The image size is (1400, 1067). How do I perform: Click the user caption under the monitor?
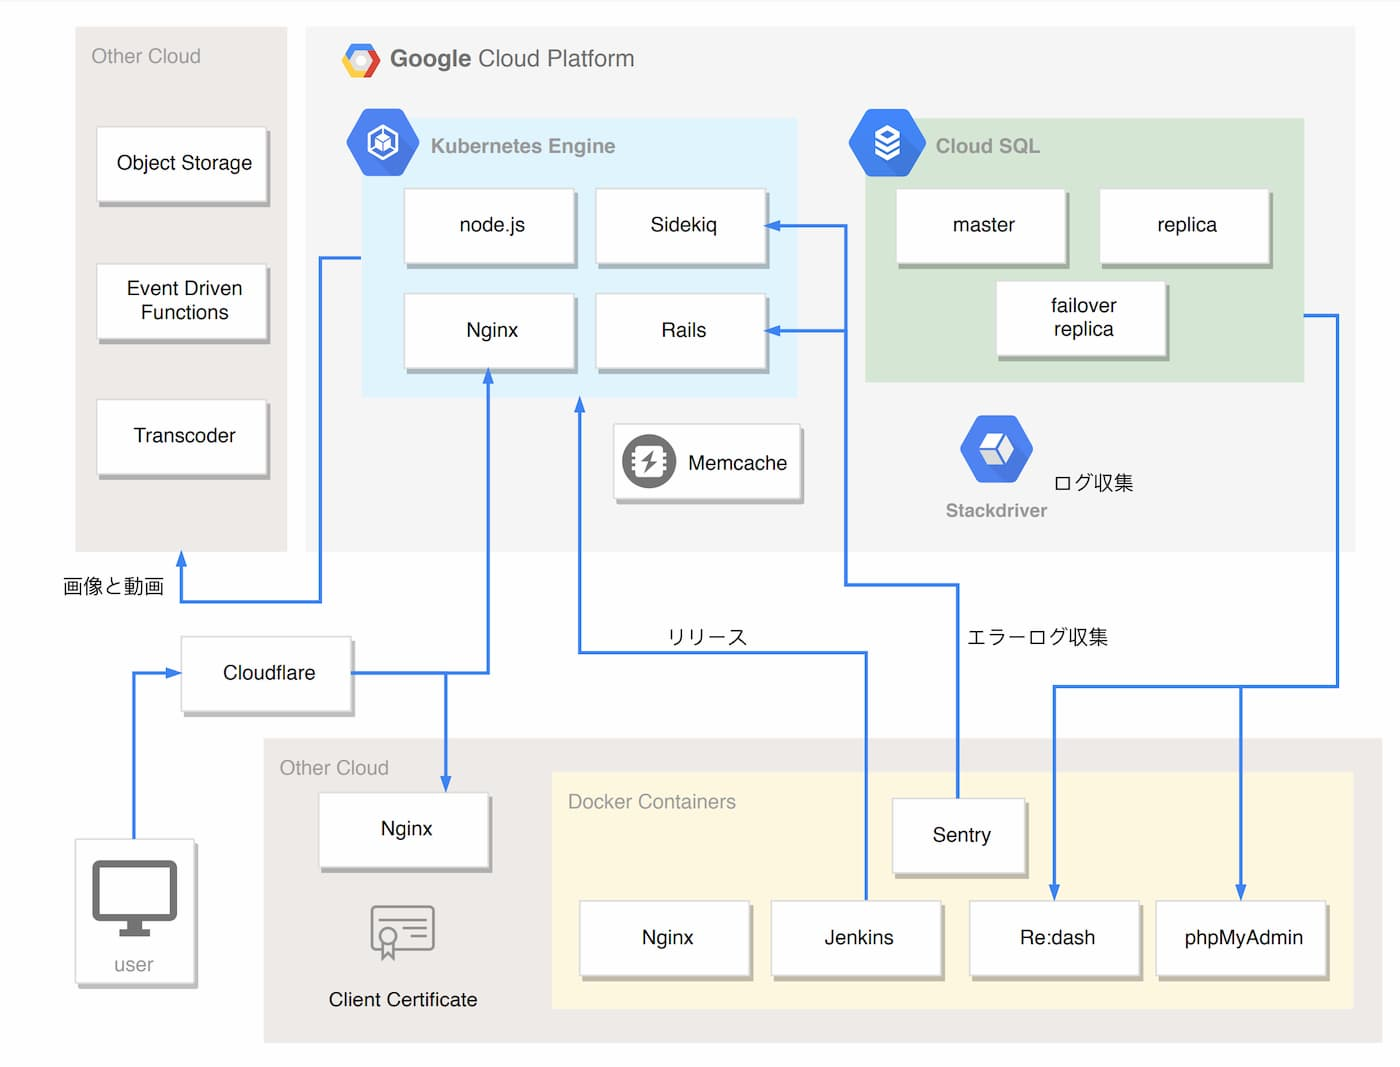coord(133,965)
